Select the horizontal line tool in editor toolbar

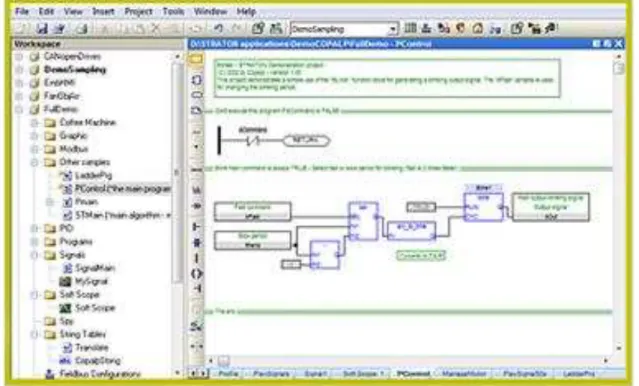pos(197,169)
